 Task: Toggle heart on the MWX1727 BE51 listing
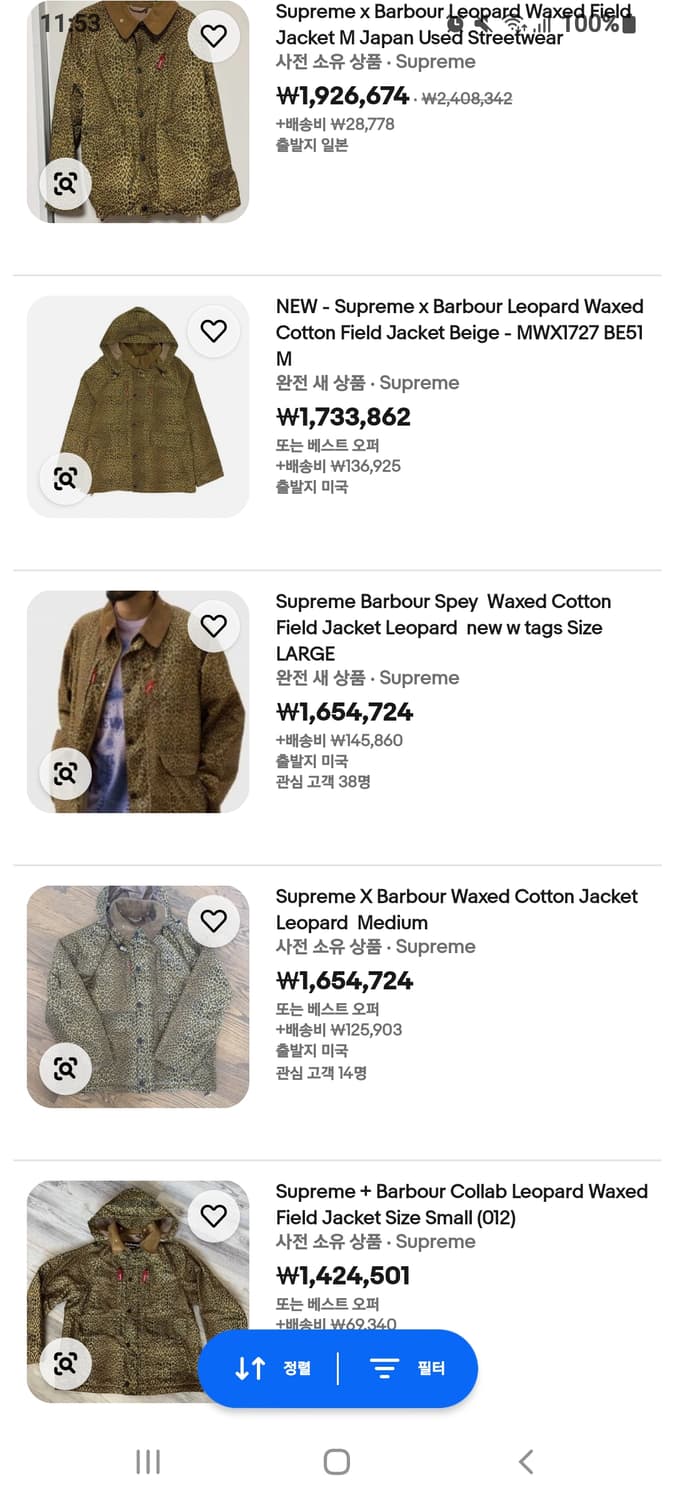point(213,331)
